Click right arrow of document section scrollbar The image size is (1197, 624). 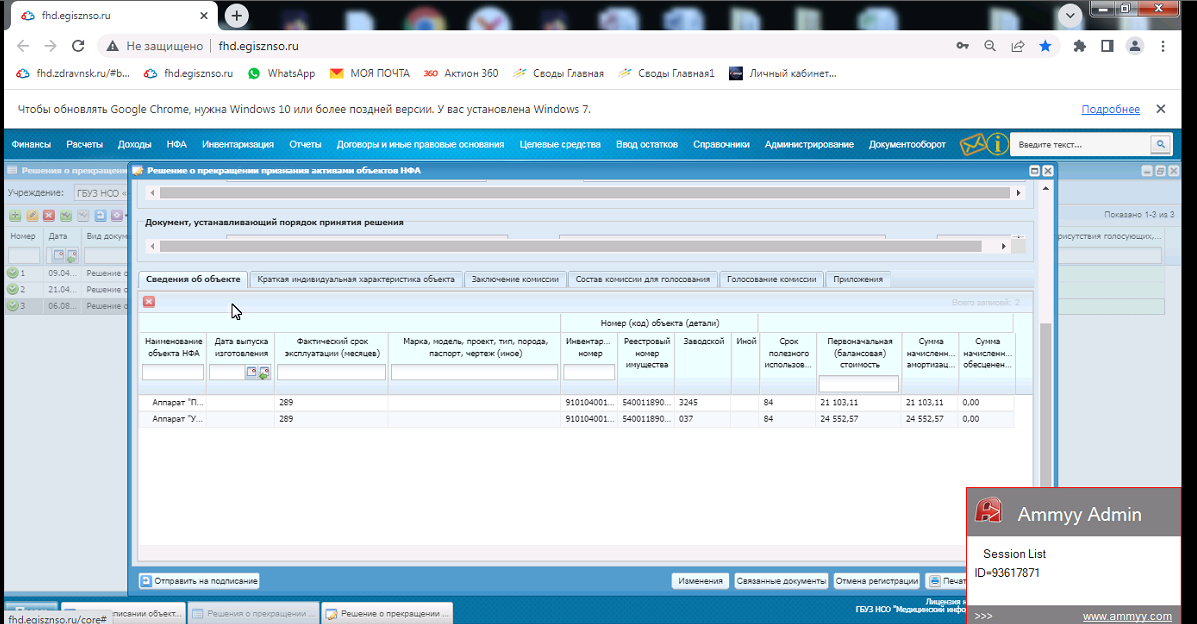pos(1003,246)
